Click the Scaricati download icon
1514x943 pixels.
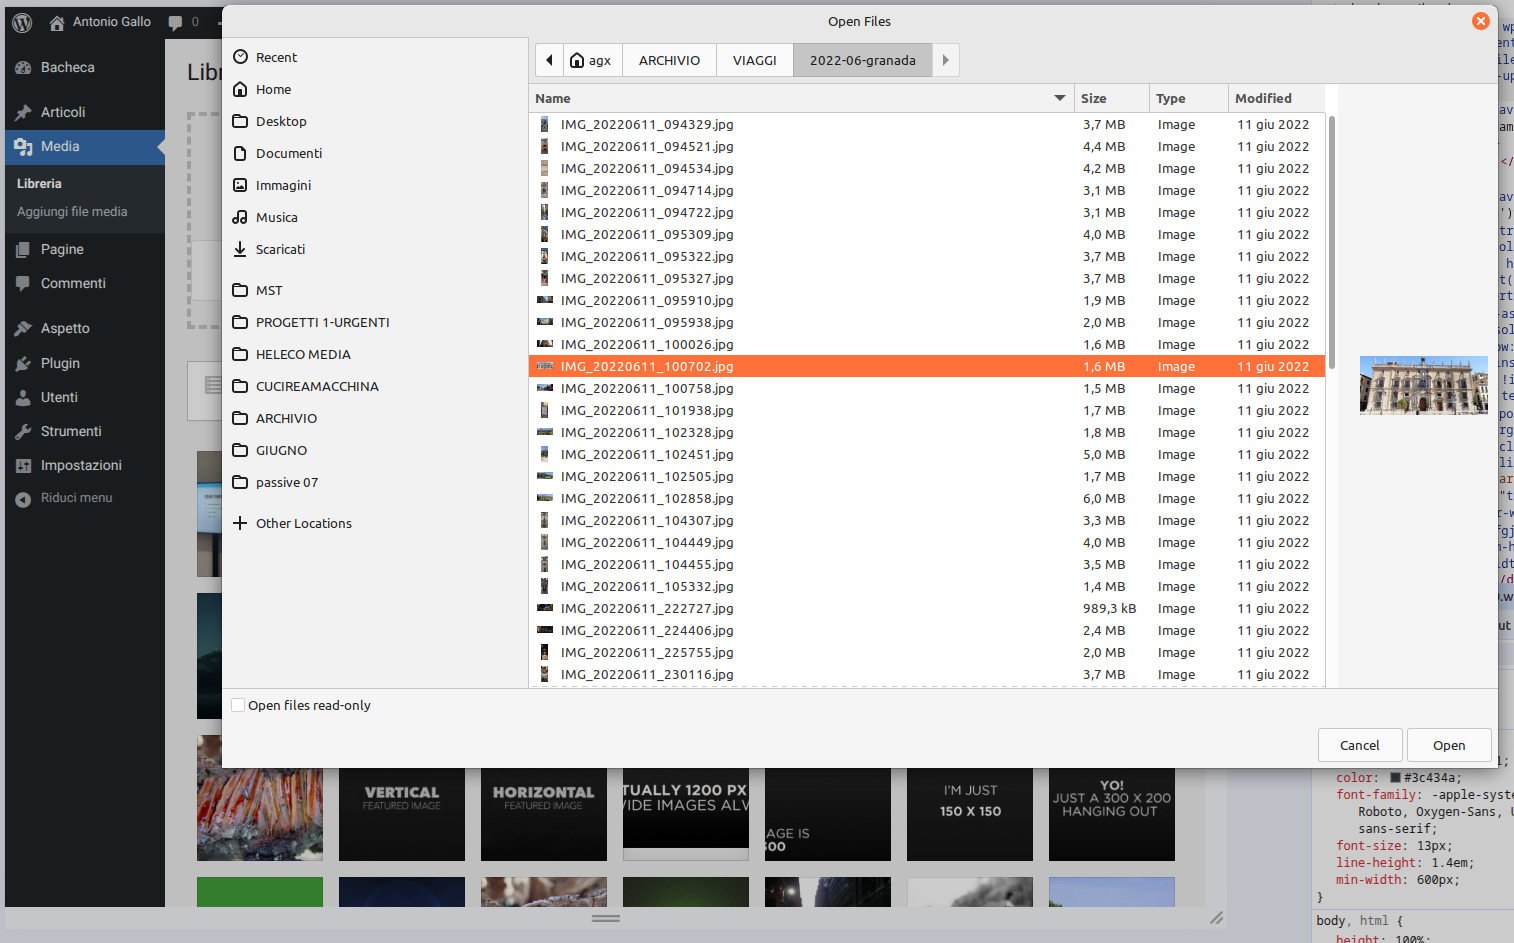[240, 249]
